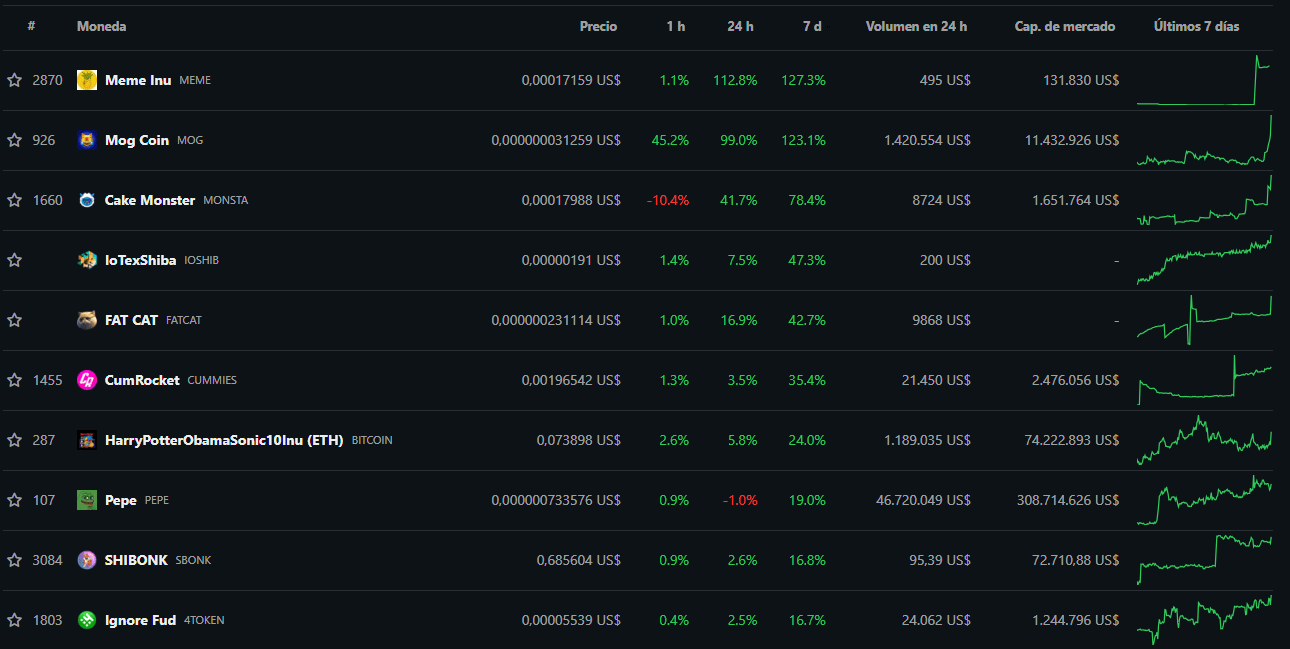
Task: Click Meme Inu's 112.8% 24 h value
Action: click(x=735, y=80)
